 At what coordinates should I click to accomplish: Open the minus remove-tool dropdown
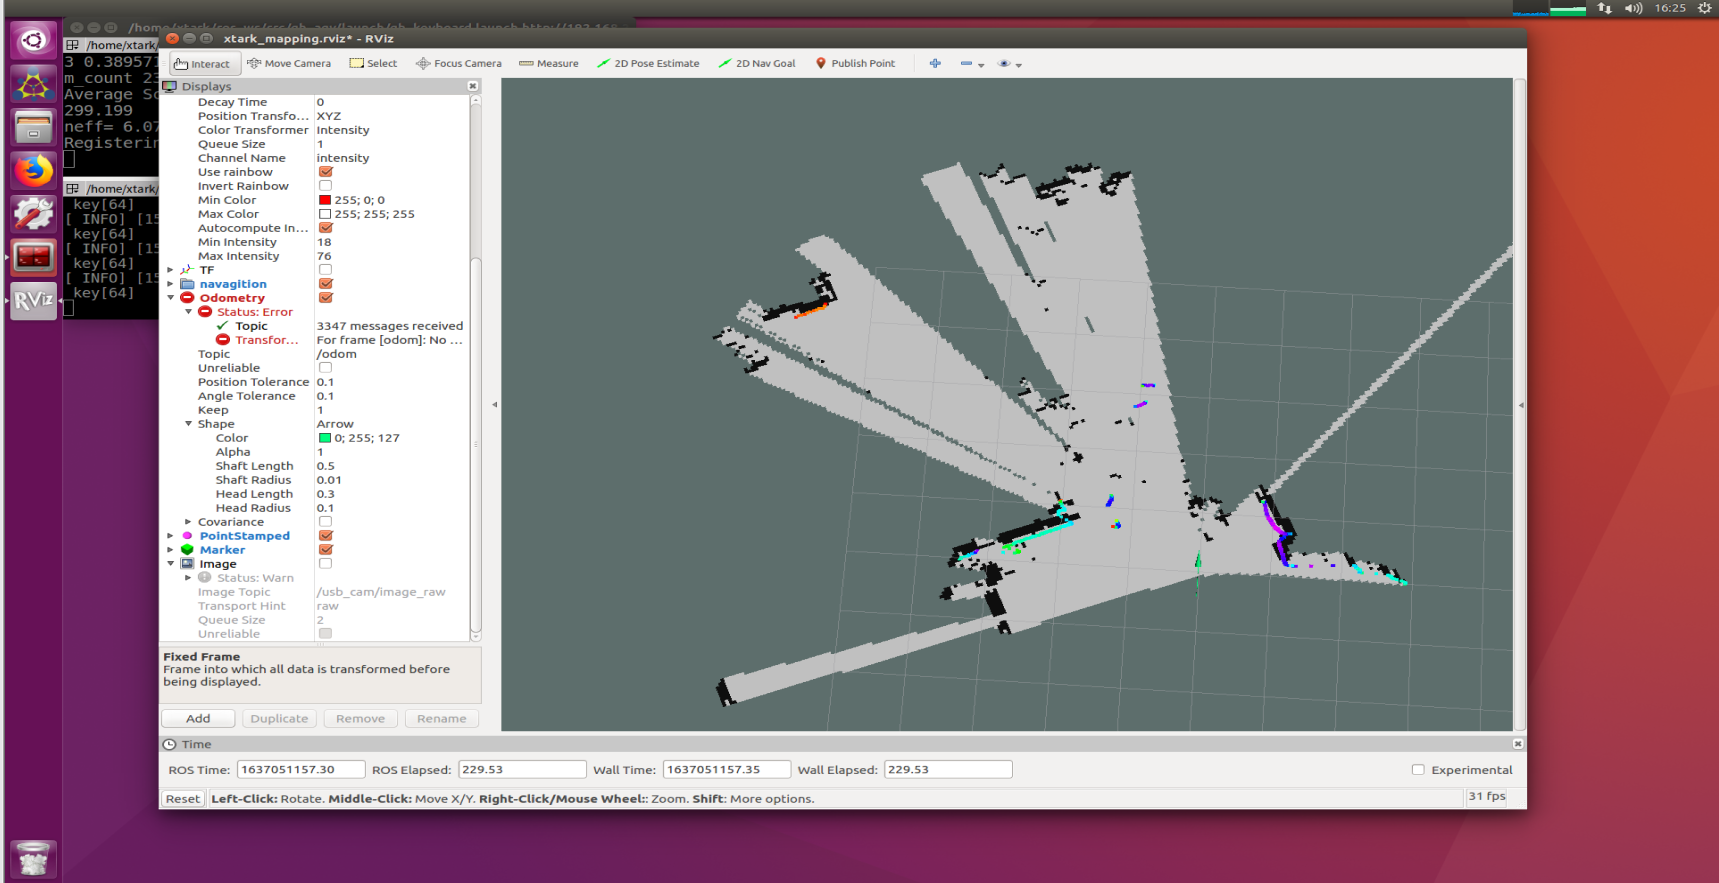click(x=972, y=64)
